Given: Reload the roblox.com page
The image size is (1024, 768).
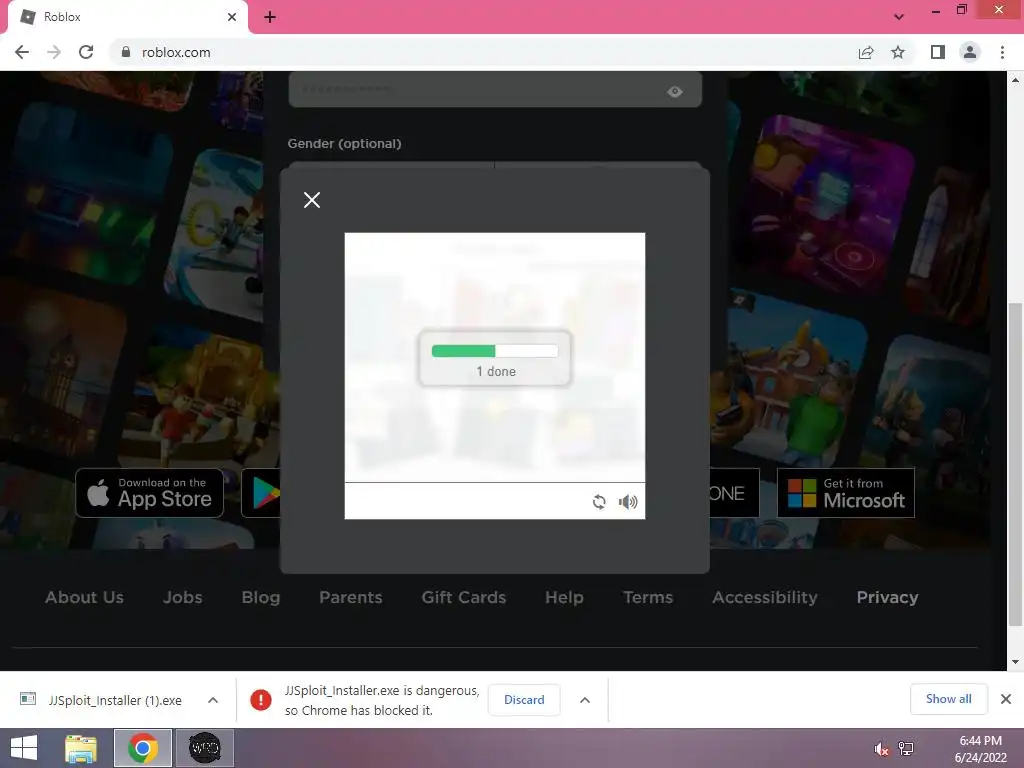Looking at the screenshot, I should pyautogui.click(x=86, y=52).
